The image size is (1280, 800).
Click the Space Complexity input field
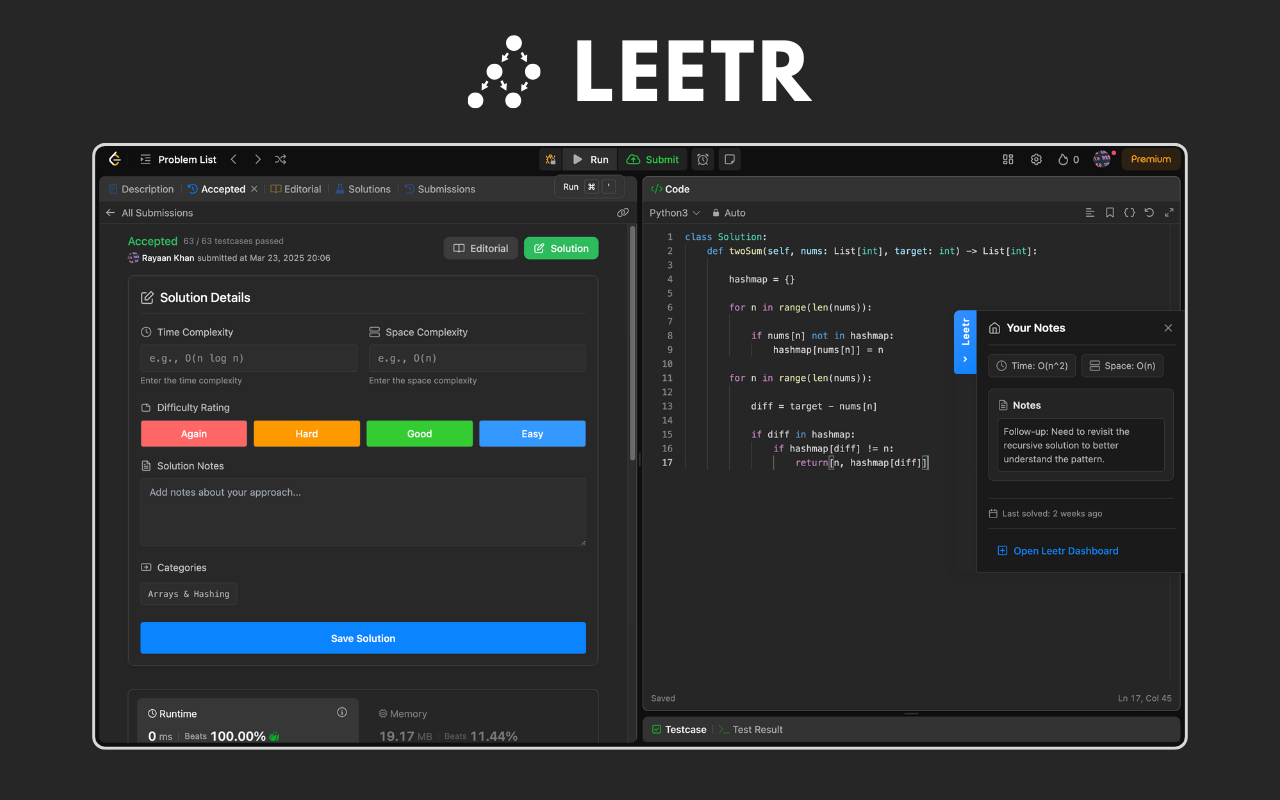point(477,358)
